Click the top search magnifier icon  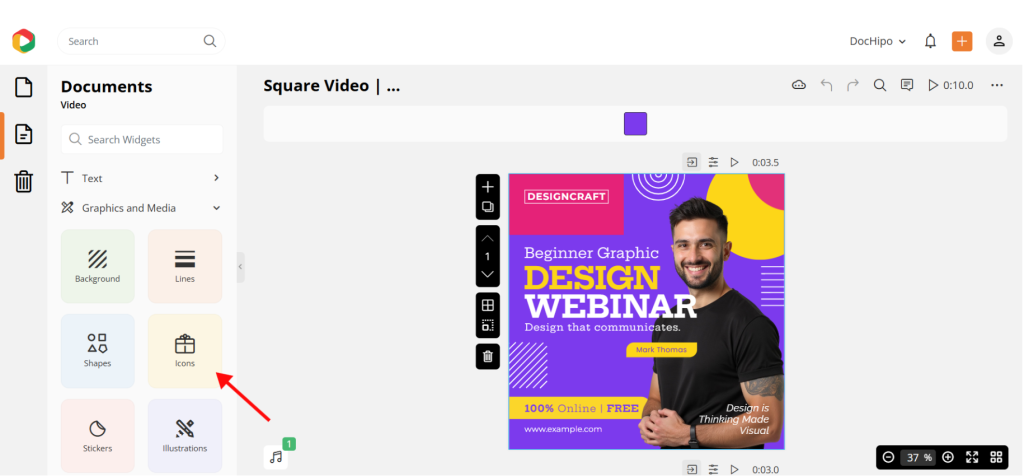210,41
